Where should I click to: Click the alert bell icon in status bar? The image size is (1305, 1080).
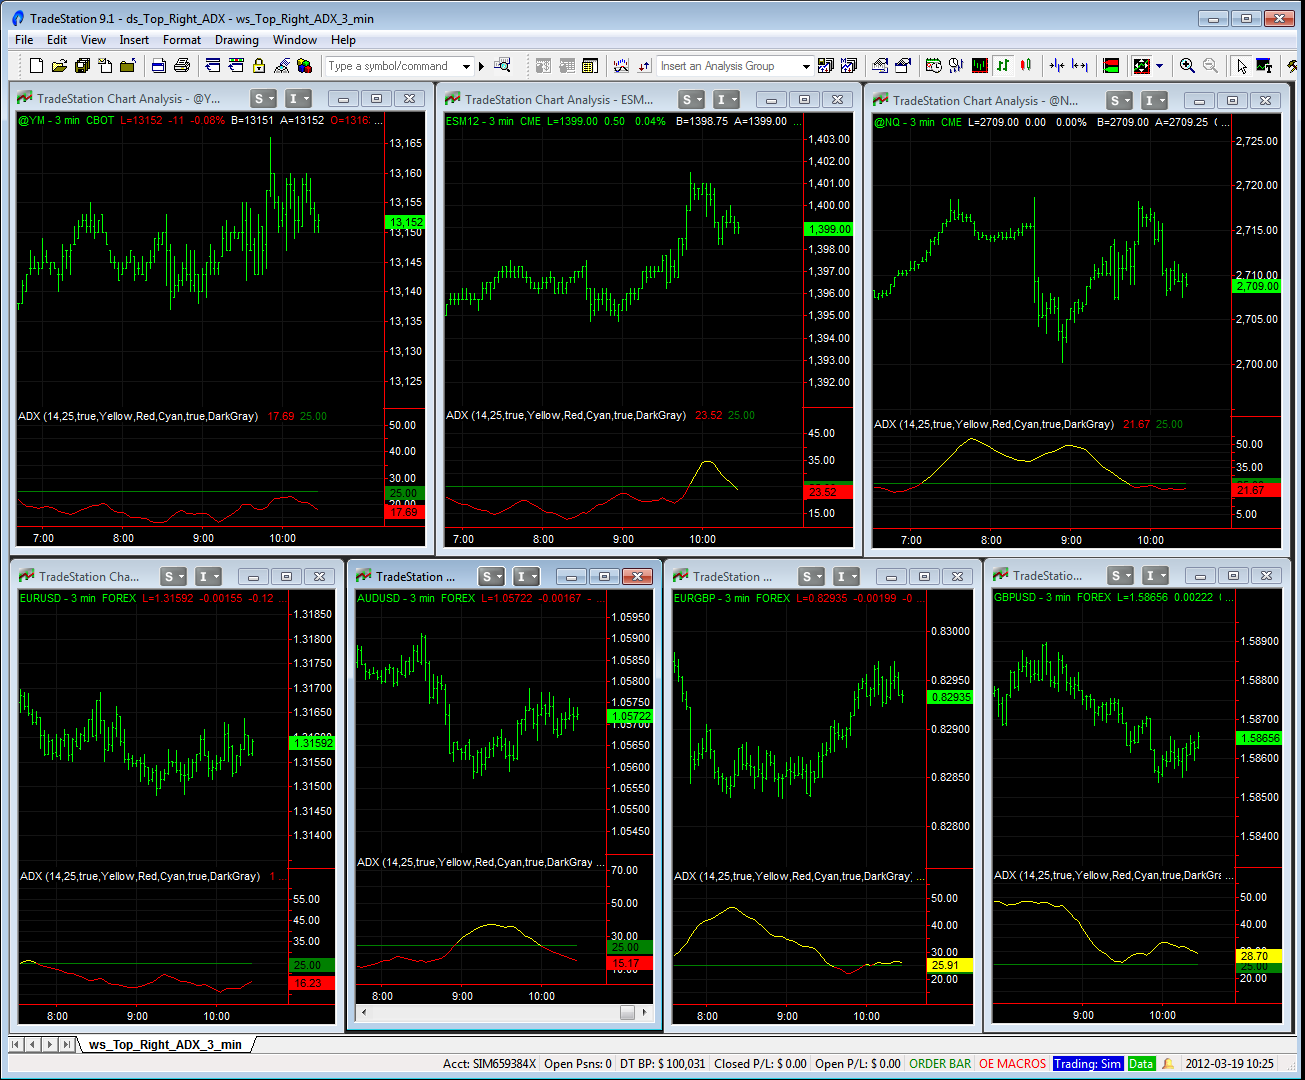(x=1168, y=1064)
